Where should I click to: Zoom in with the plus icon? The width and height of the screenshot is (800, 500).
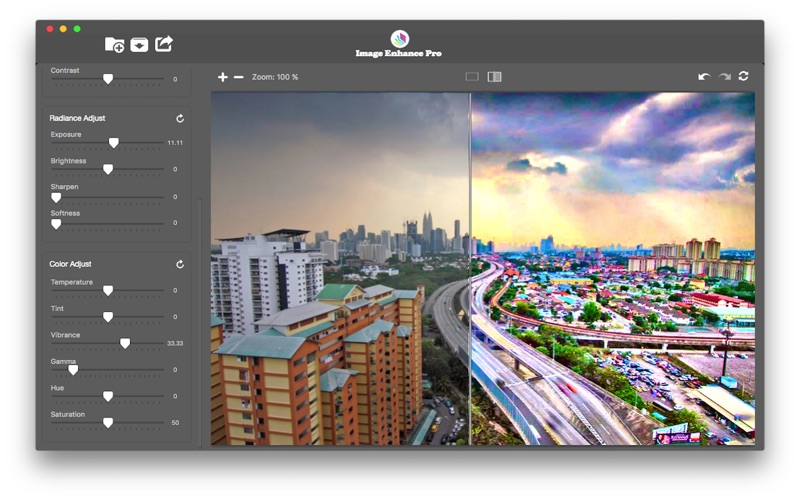click(222, 77)
